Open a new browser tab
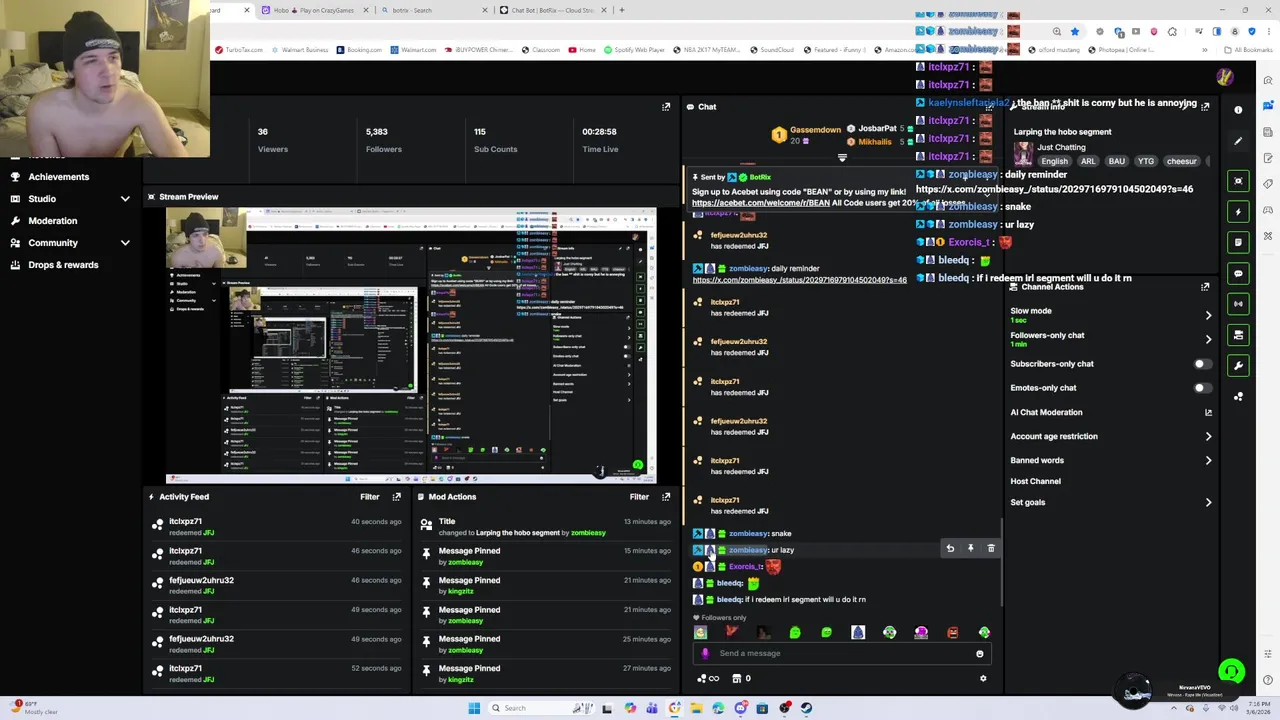Viewport: 1280px width, 720px height. pyautogui.click(x=622, y=10)
